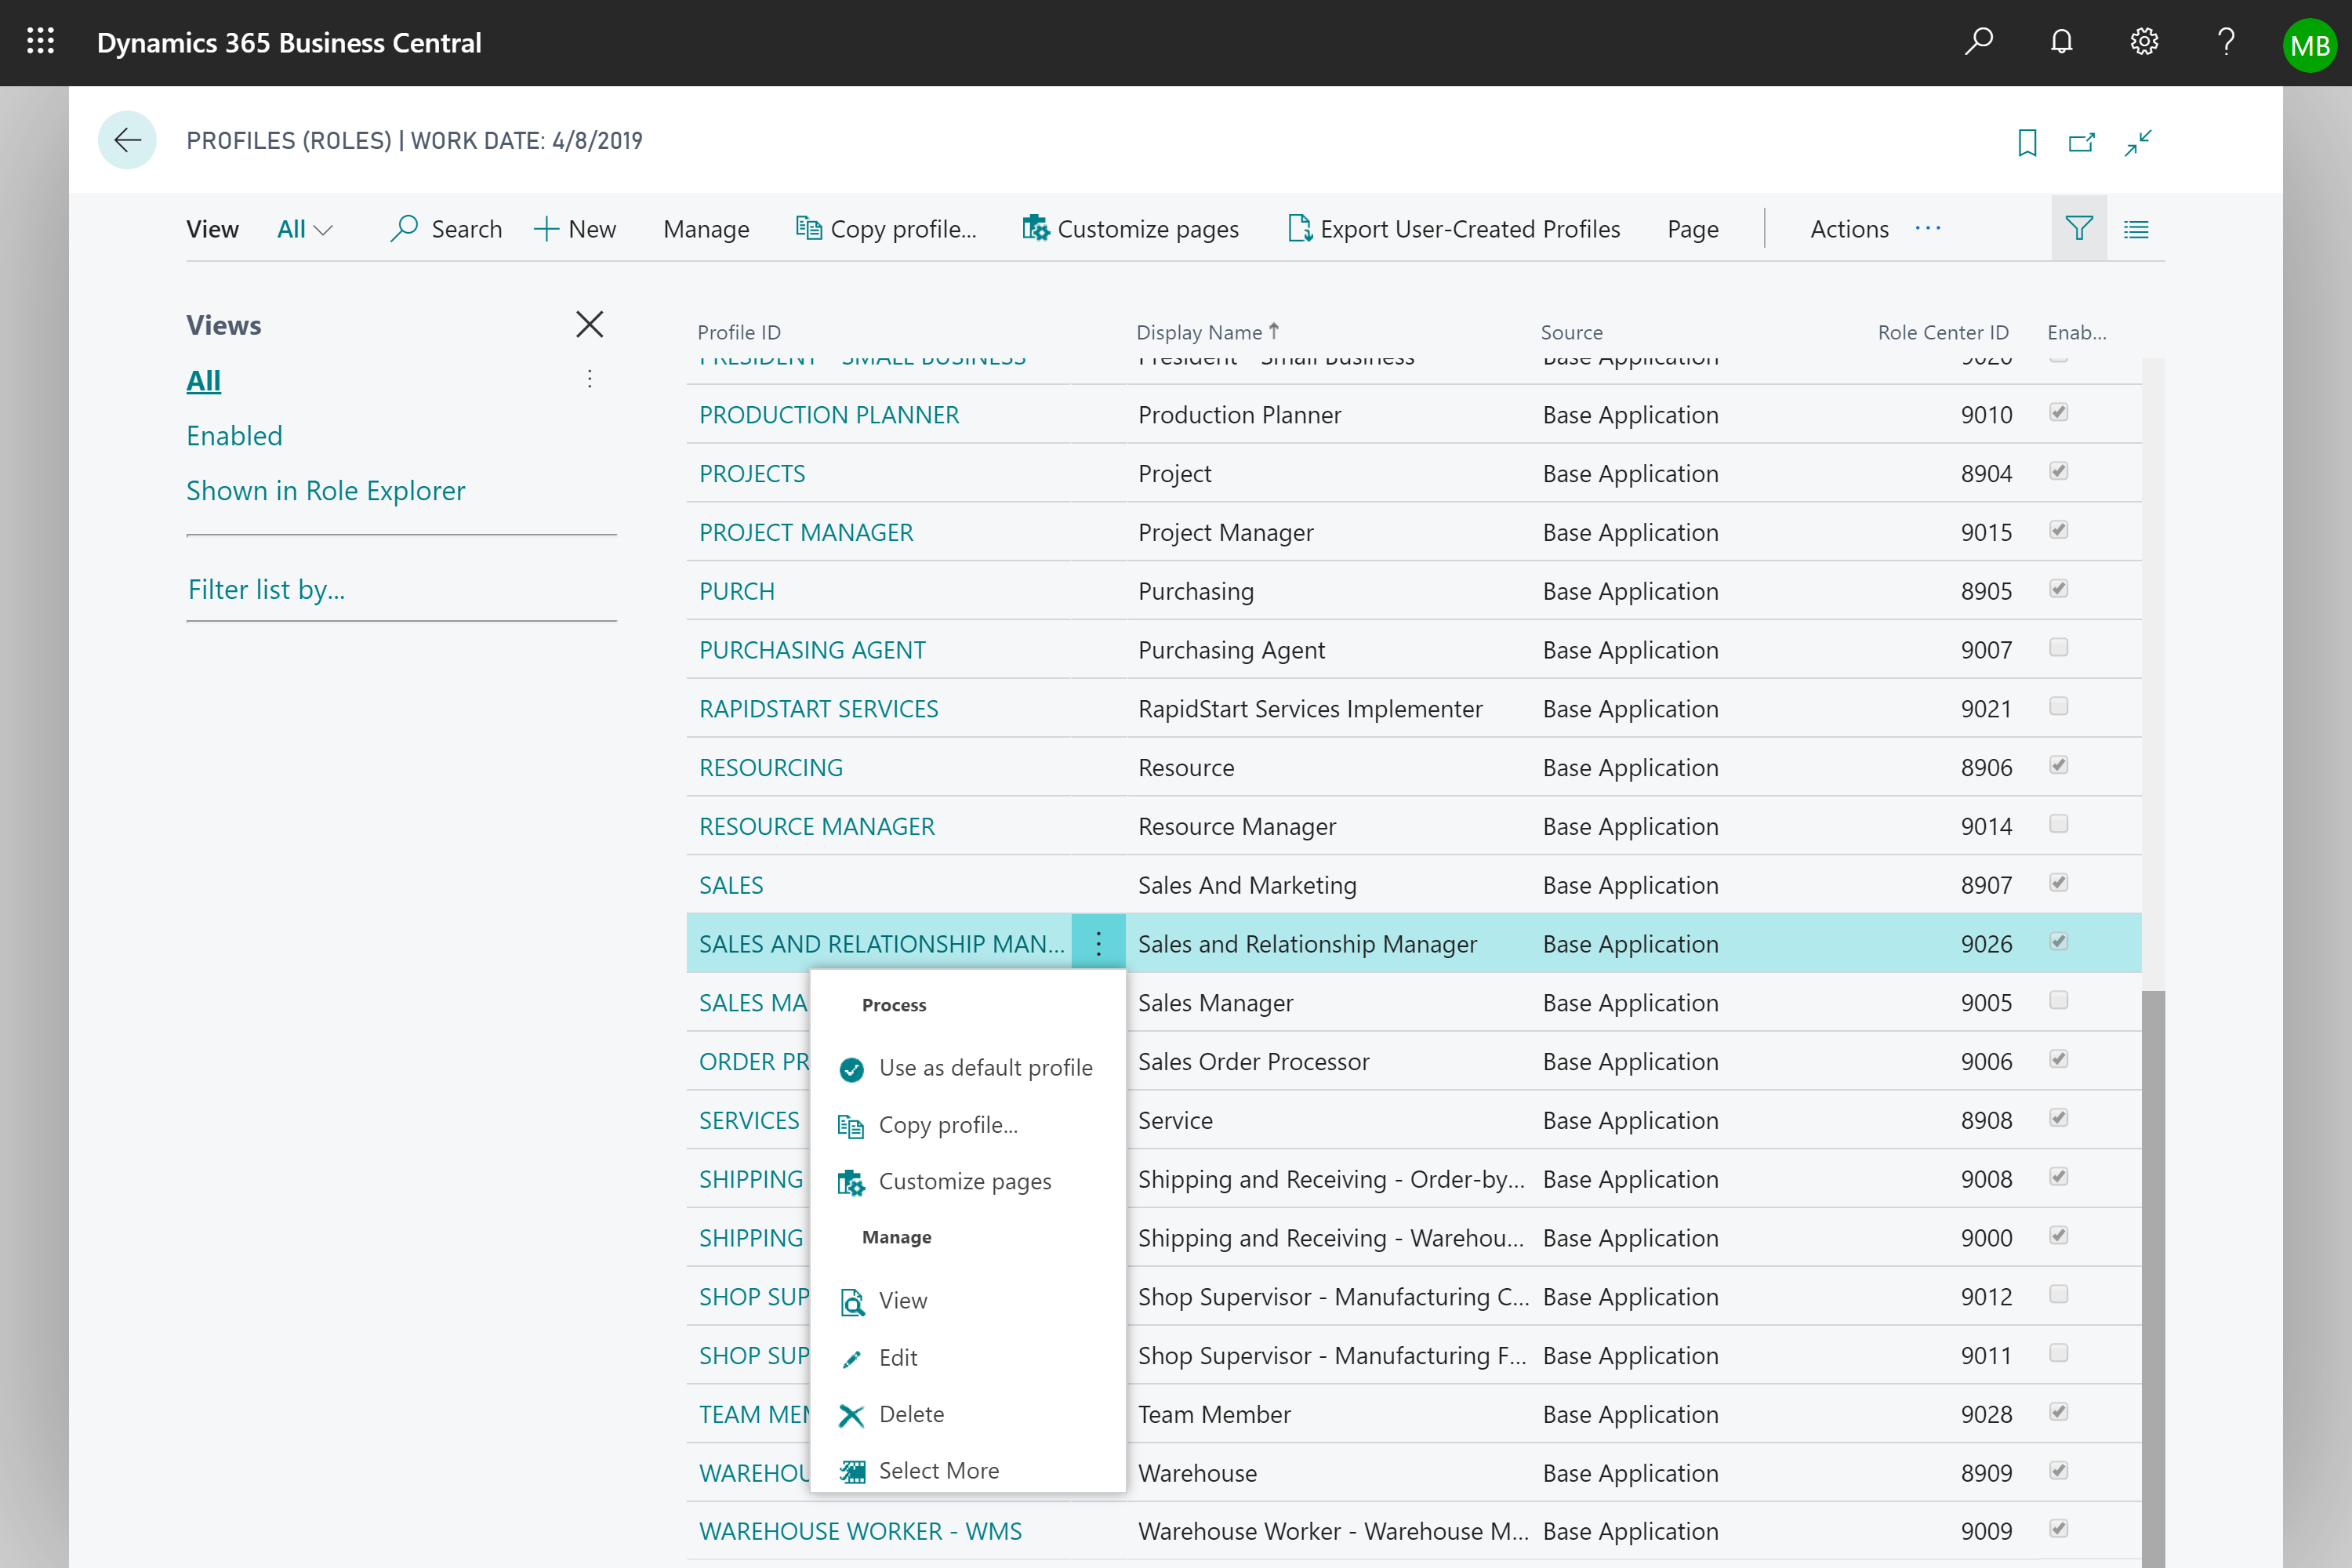
Task: Switch list layout icon
Action: (2136, 229)
